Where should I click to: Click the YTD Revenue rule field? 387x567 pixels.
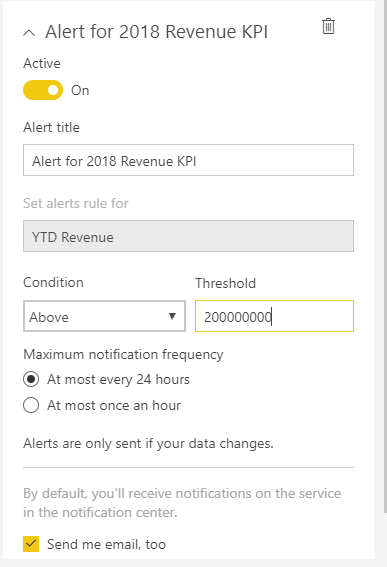188,236
